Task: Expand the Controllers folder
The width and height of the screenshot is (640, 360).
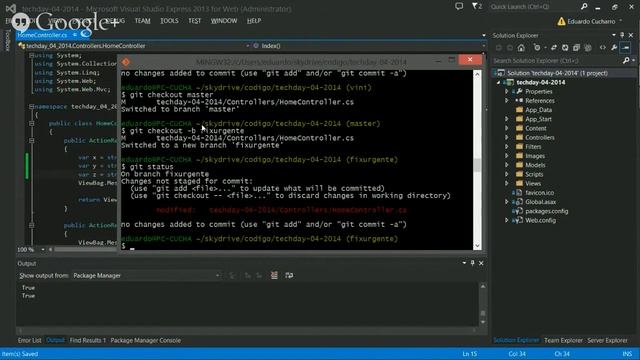Action: click(507, 138)
